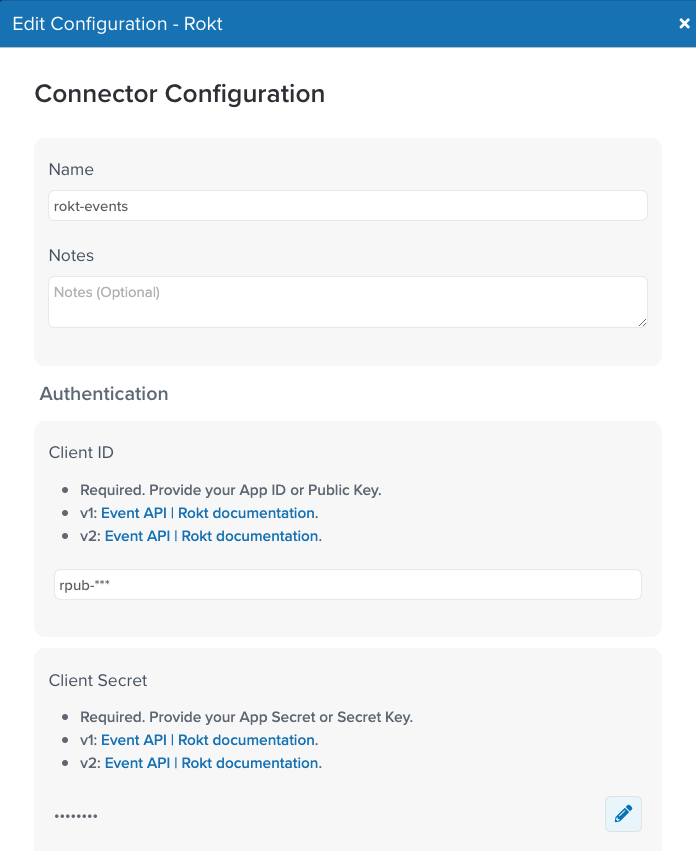696x851 pixels.
Task: Close the Edit Configuration dialog
Action: pyautogui.click(x=684, y=23)
